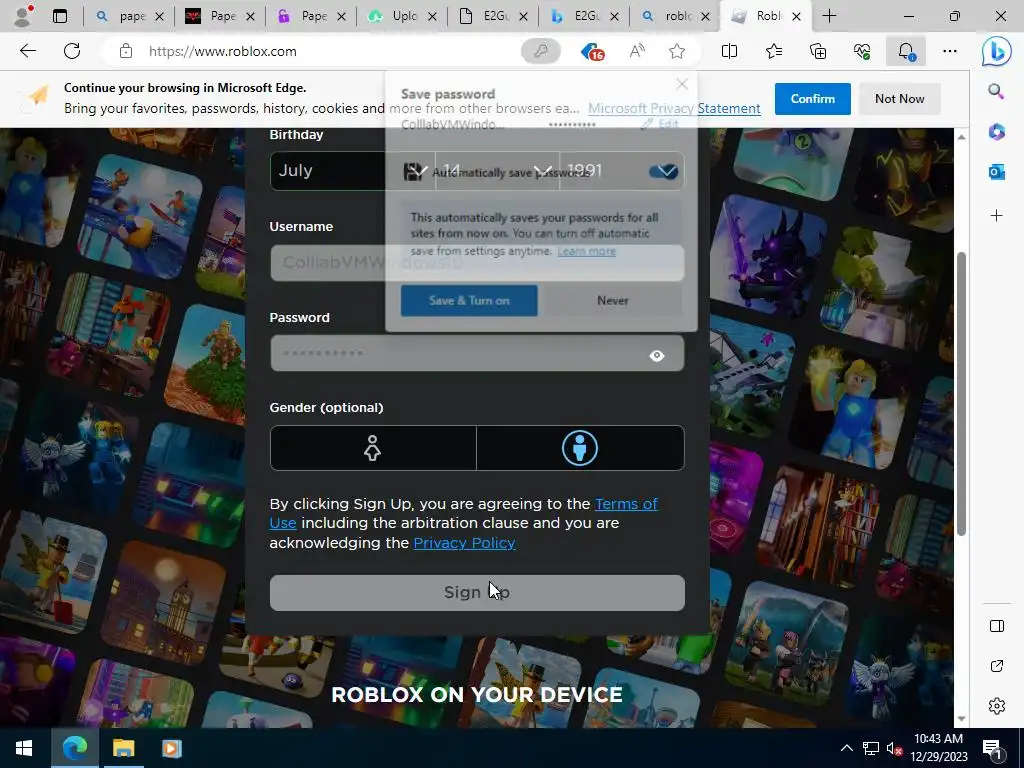The width and height of the screenshot is (1024, 768).
Task: Open the password key icon in address bar
Action: coord(541,51)
